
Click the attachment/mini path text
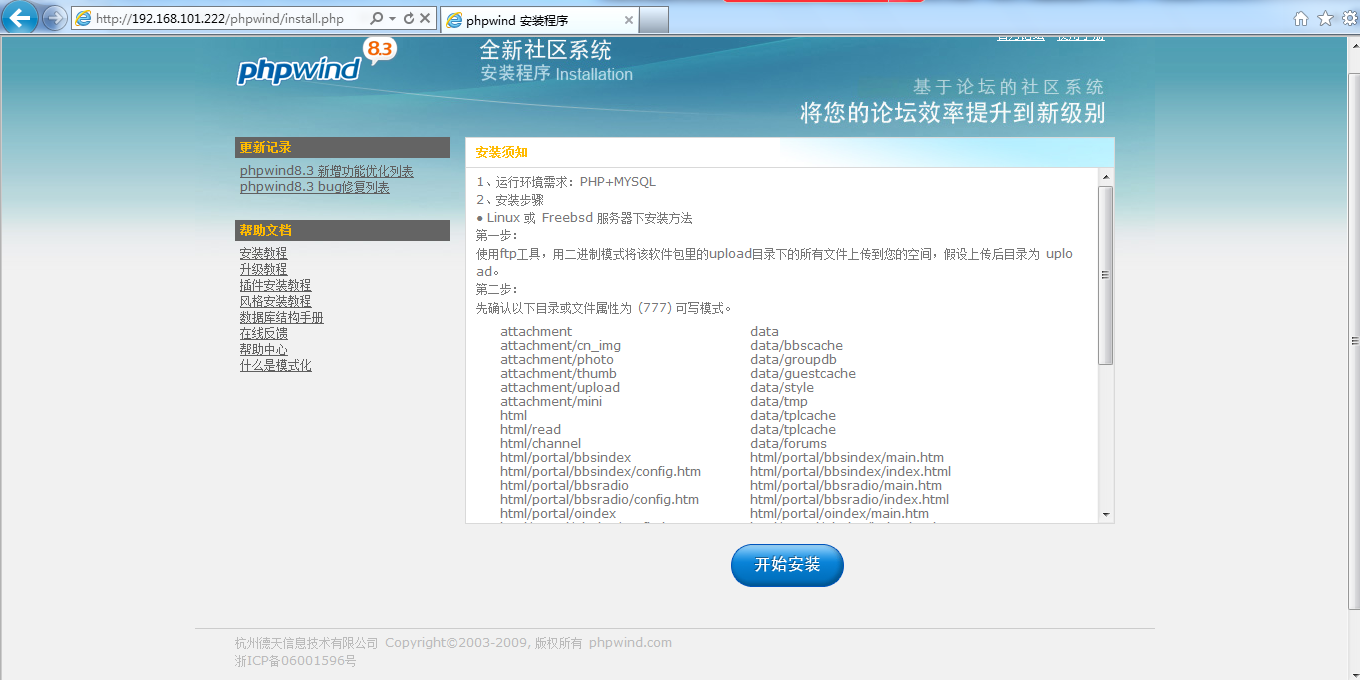551,402
